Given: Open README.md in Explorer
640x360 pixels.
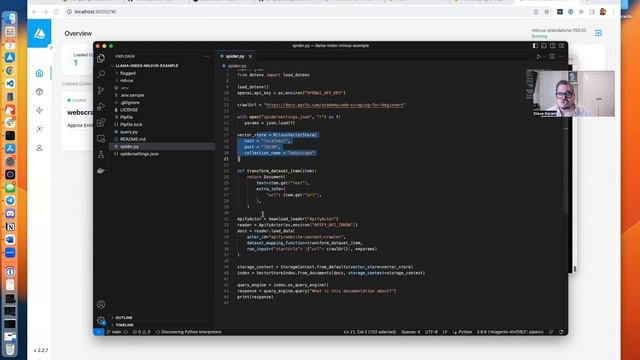Looking at the screenshot, I should (133, 139).
